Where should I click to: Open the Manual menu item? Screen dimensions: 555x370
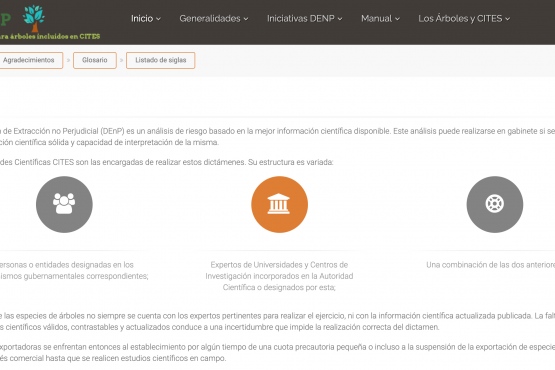tap(376, 18)
